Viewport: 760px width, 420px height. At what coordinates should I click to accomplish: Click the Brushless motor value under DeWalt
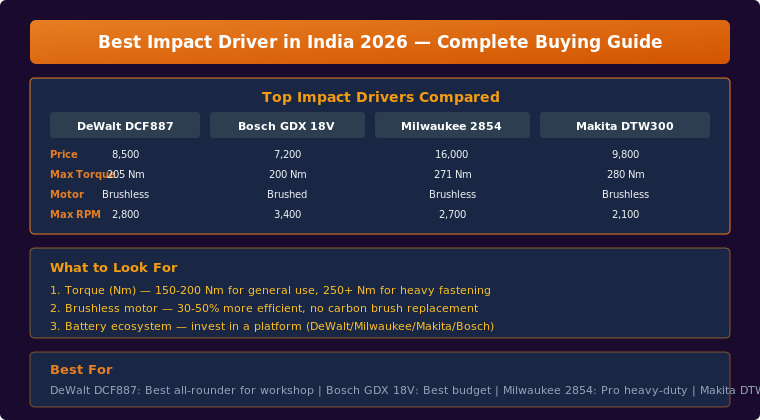click(126, 195)
